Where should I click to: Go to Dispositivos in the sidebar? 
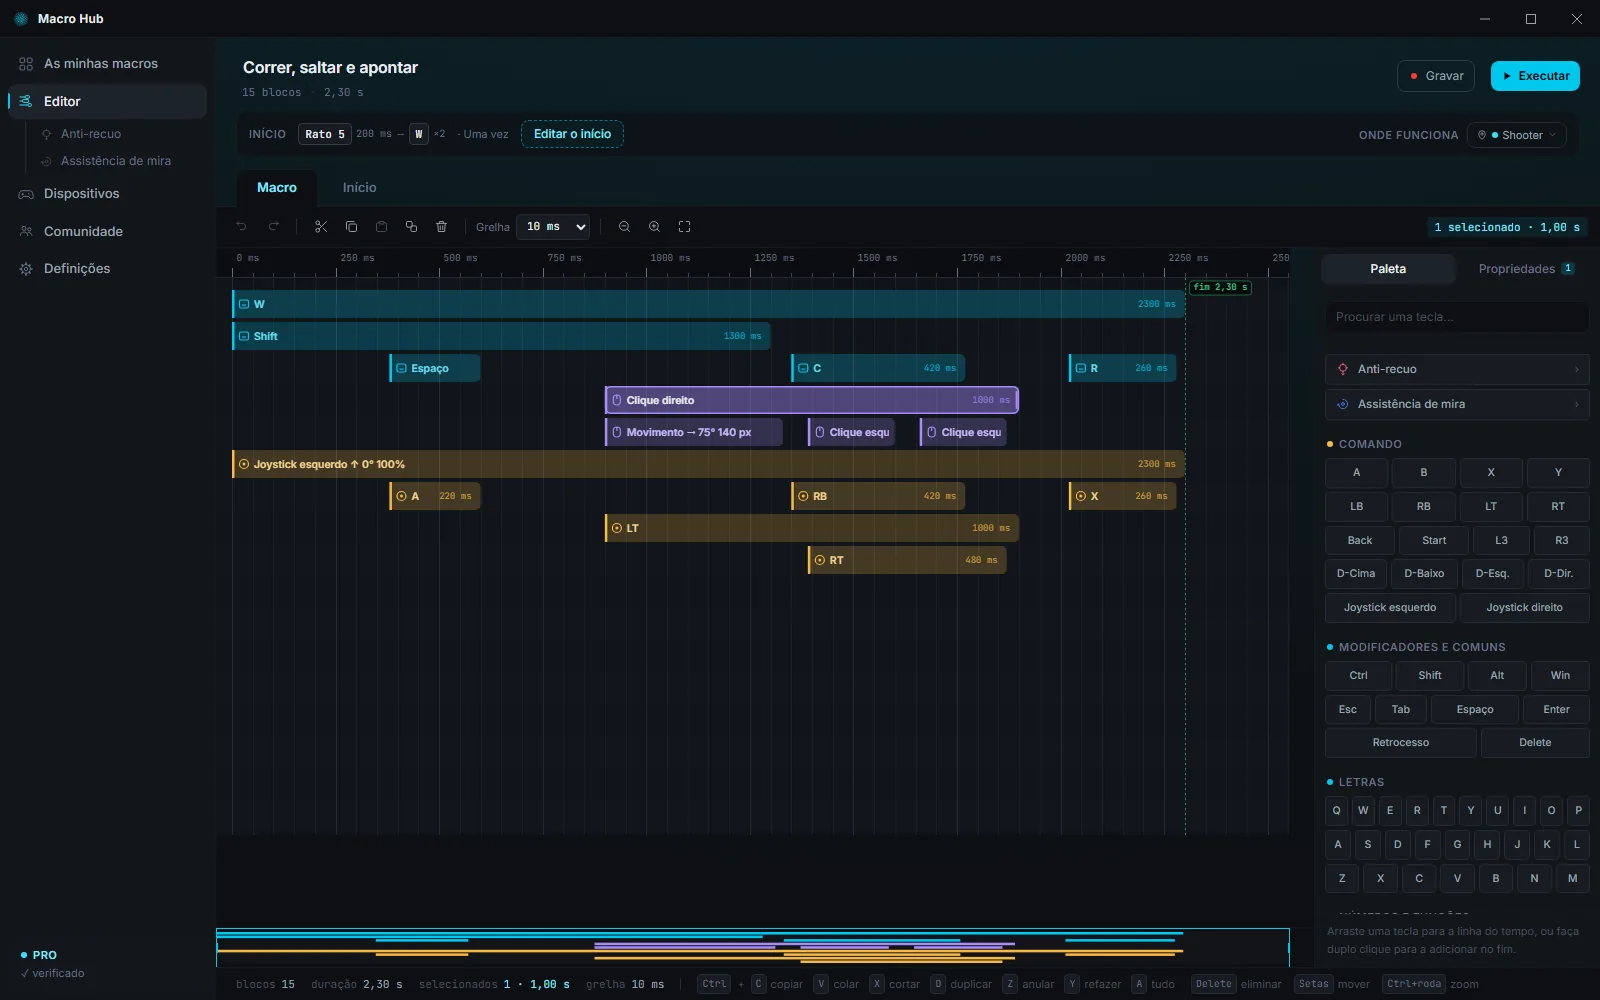point(107,194)
